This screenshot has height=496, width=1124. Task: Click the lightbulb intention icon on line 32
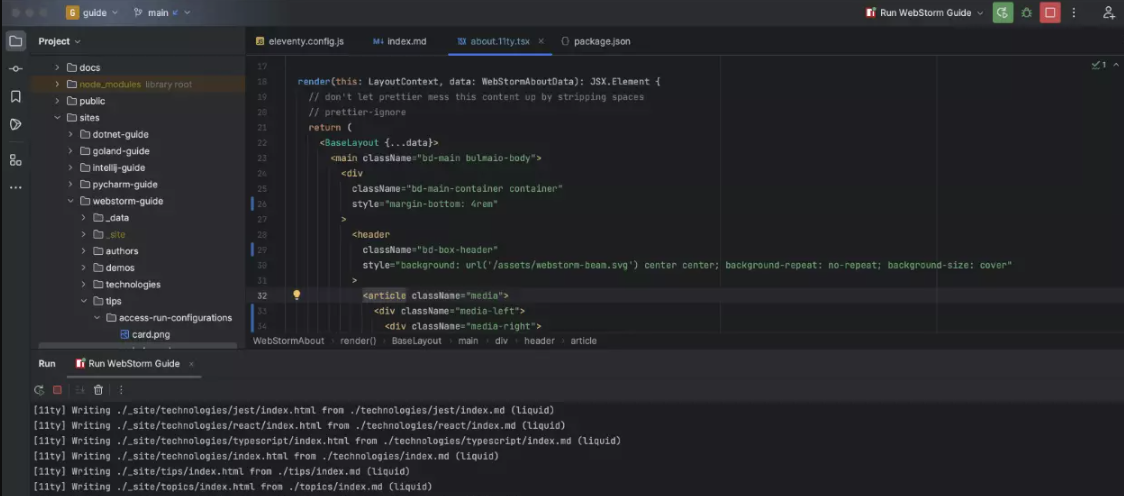tap(296, 295)
